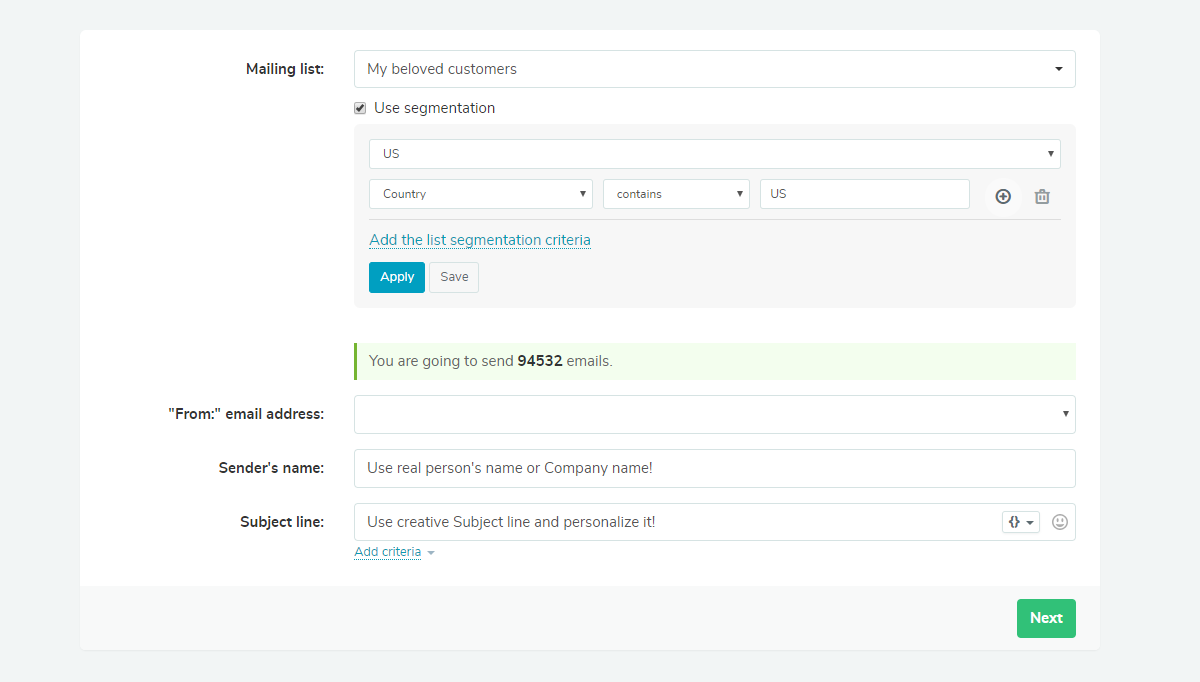This screenshot has width=1200, height=682.
Task: Delete the Country condition with trash icon
Action: (x=1042, y=197)
